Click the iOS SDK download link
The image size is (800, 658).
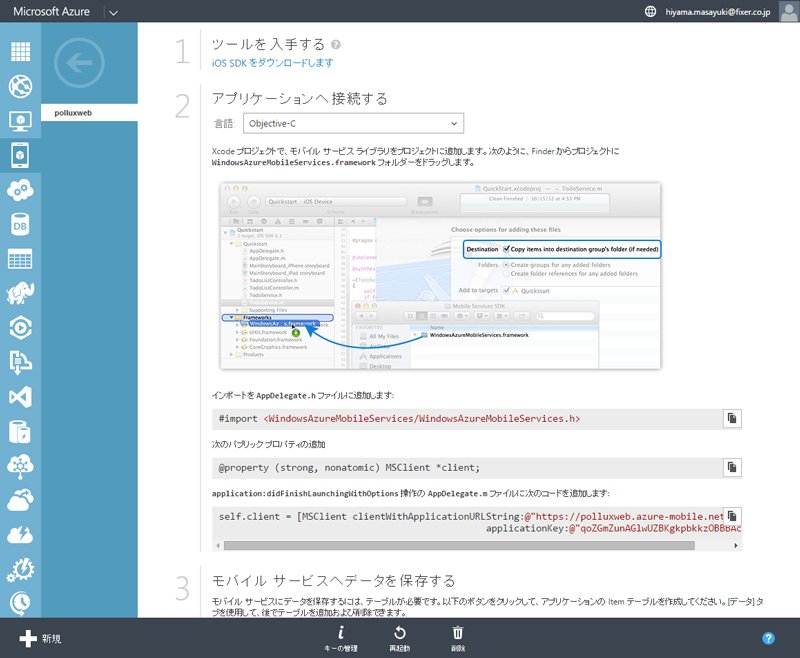coord(272,63)
